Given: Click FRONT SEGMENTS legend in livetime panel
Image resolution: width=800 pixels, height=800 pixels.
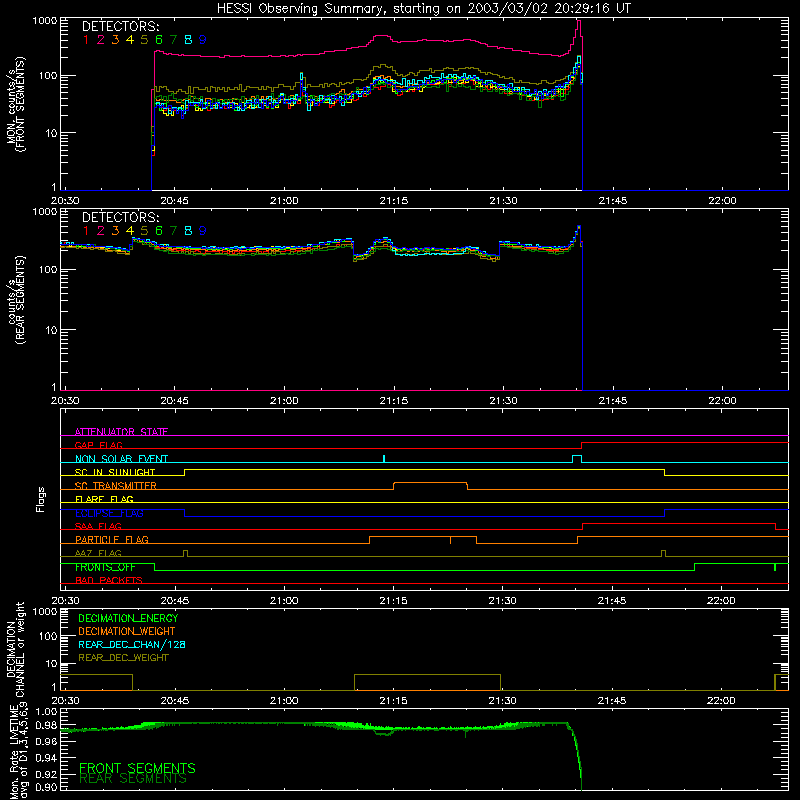Looking at the screenshot, I should [137, 768].
